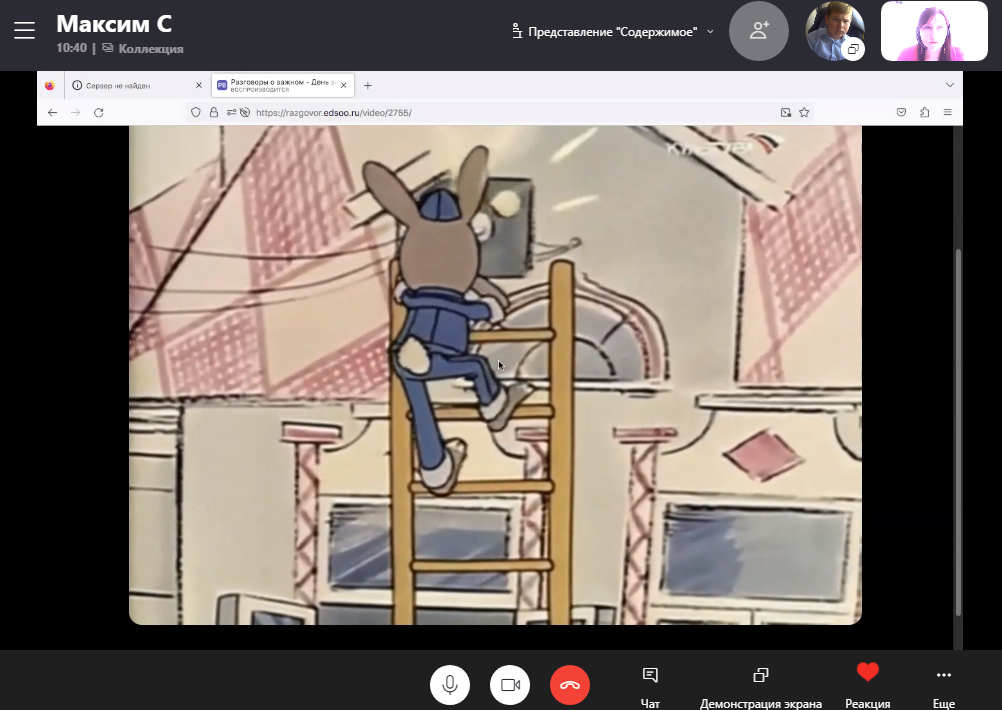Screen dimensions: 1002x710
Task: Click the cartoon video player
Action: coord(495,375)
